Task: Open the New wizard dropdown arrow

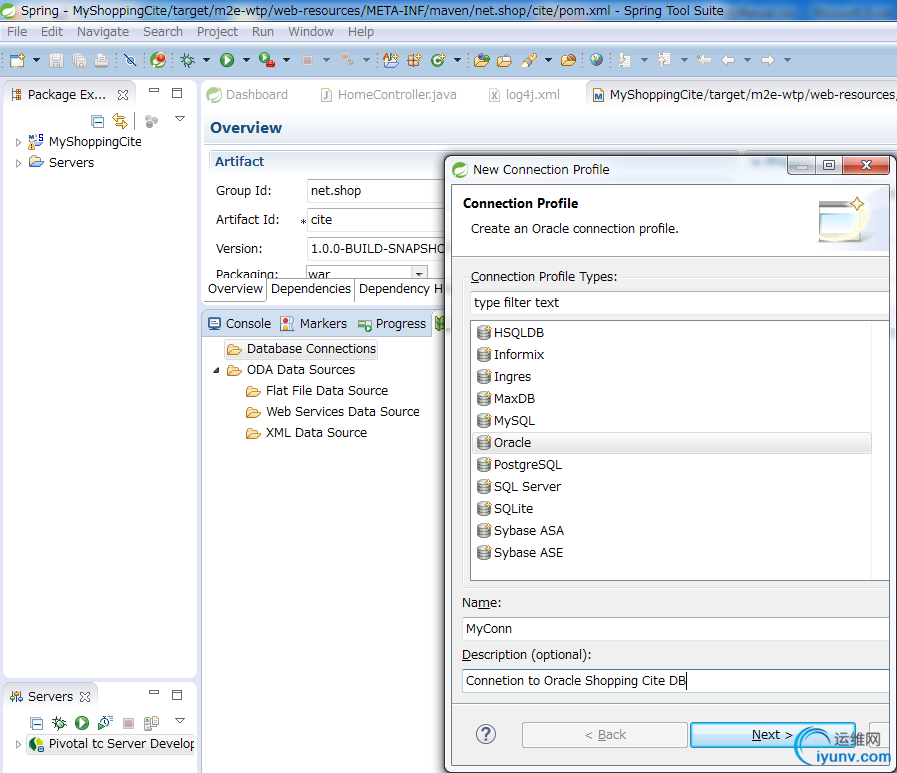Action: click(36, 60)
